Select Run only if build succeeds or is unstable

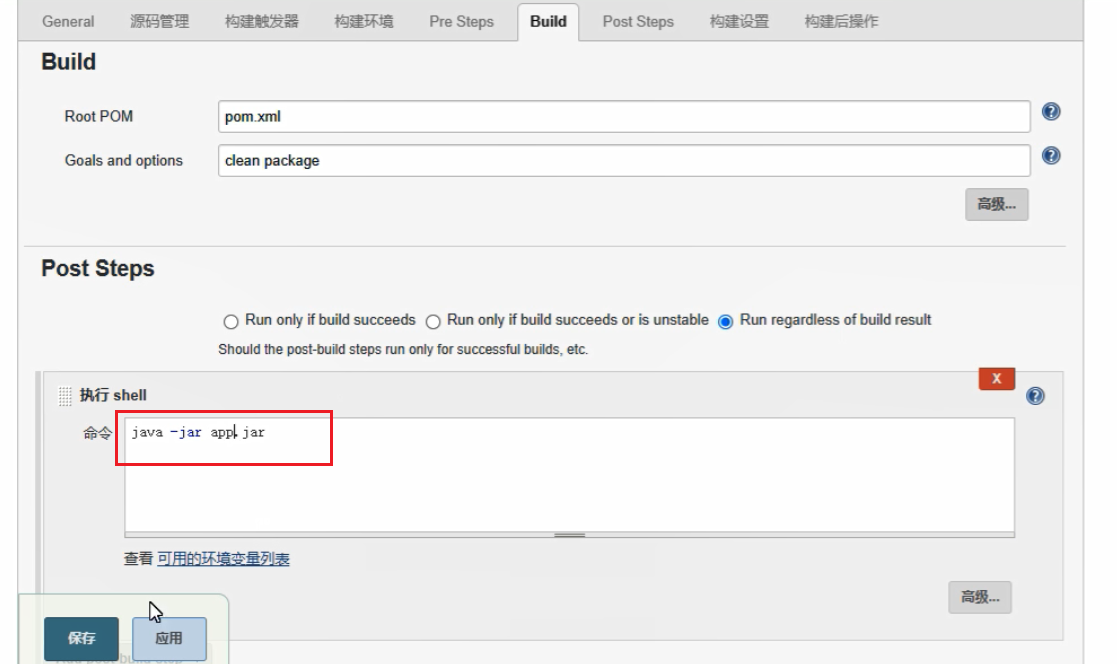click(x=432, y=322)
